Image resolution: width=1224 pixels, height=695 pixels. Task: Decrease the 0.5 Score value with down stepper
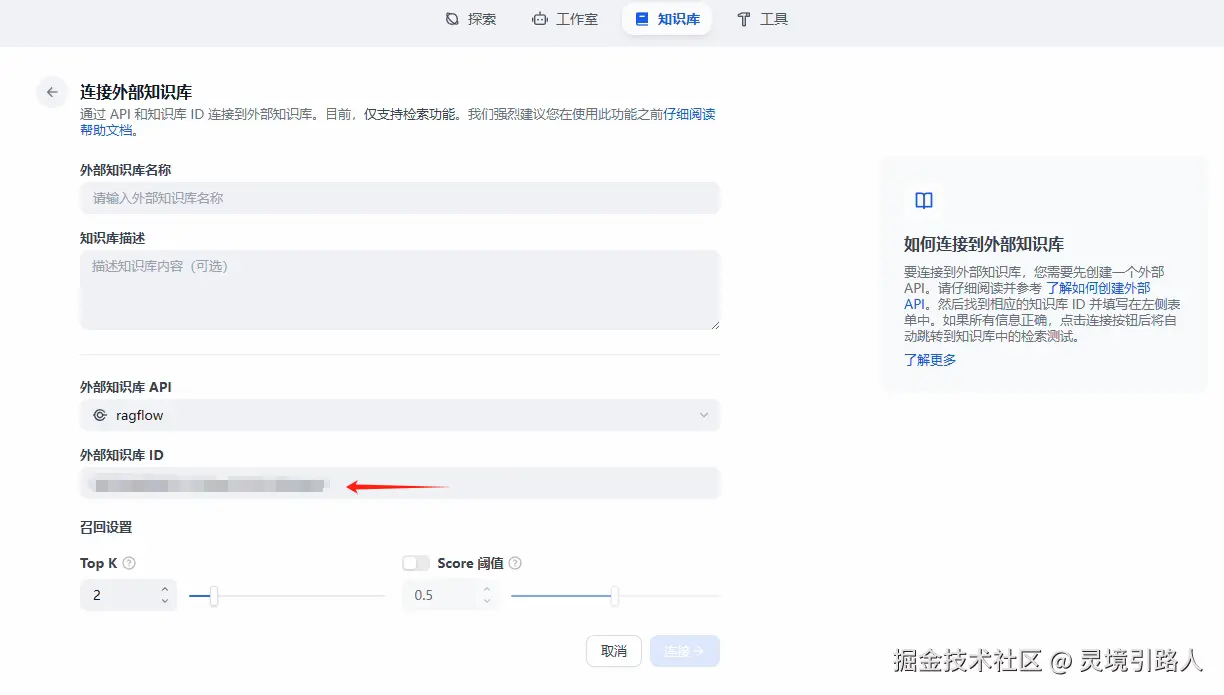point(487,600)
